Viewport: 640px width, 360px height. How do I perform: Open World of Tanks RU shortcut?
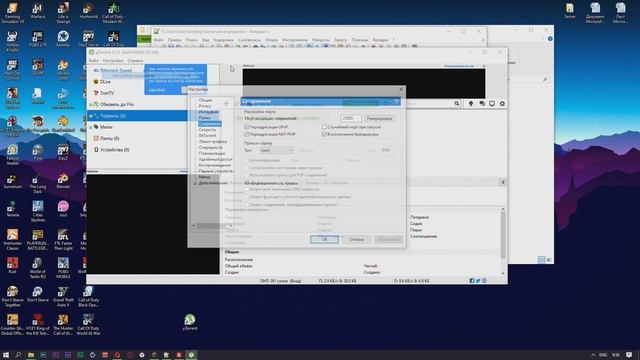point(38,268)
